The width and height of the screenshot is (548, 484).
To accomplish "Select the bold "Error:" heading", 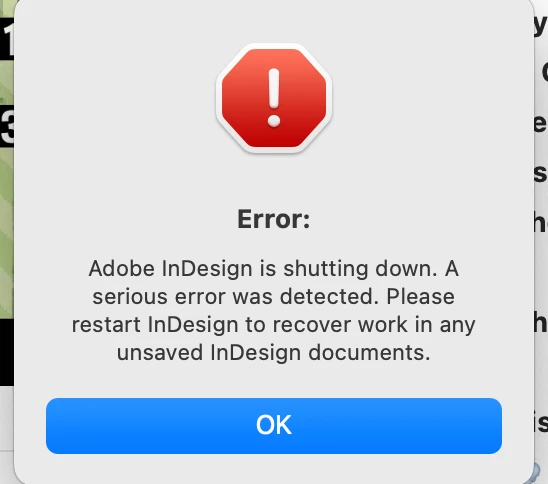I will coord(274,219).
